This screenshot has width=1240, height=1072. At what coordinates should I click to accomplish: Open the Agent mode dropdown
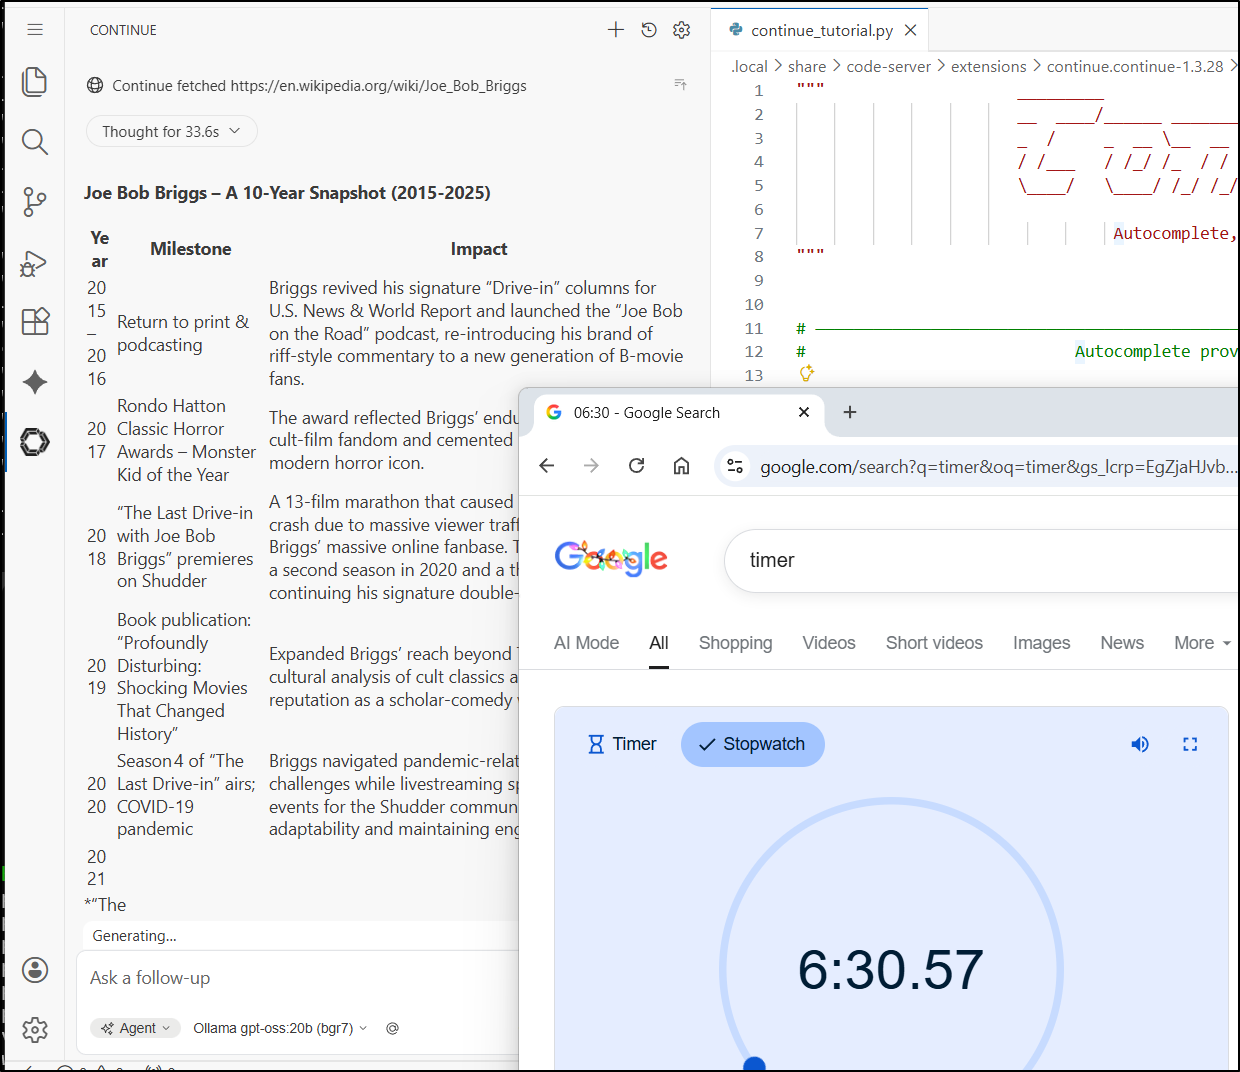point(136,1028)
